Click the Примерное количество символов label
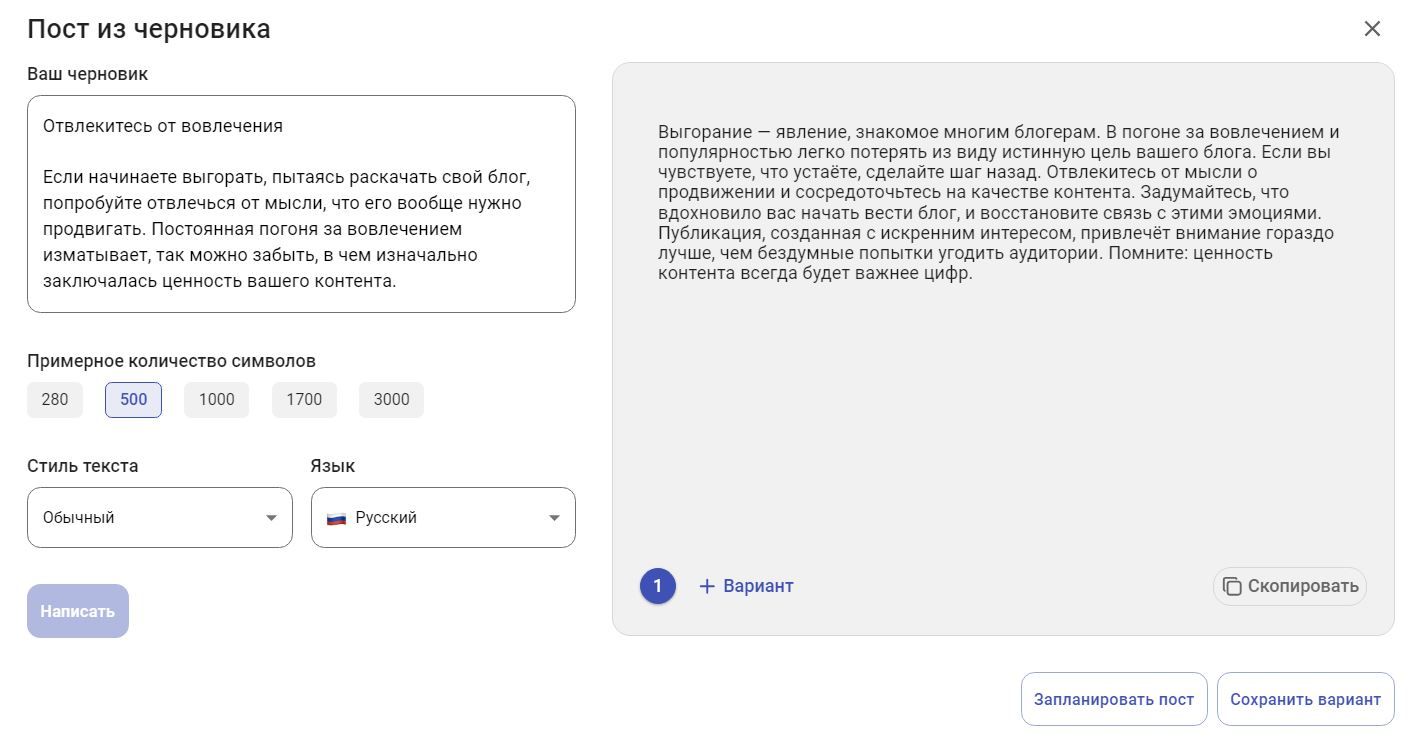 tap(171, 361)
